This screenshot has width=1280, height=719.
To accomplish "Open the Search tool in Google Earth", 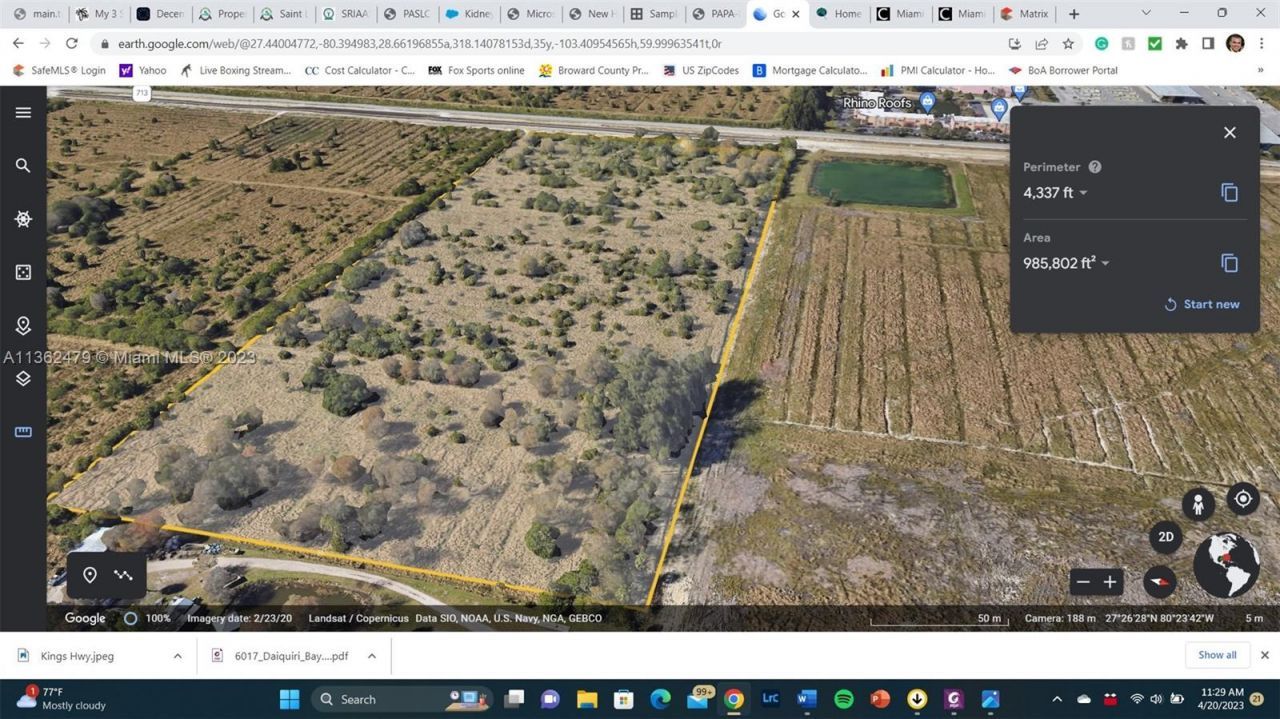I will pos(23,165).
